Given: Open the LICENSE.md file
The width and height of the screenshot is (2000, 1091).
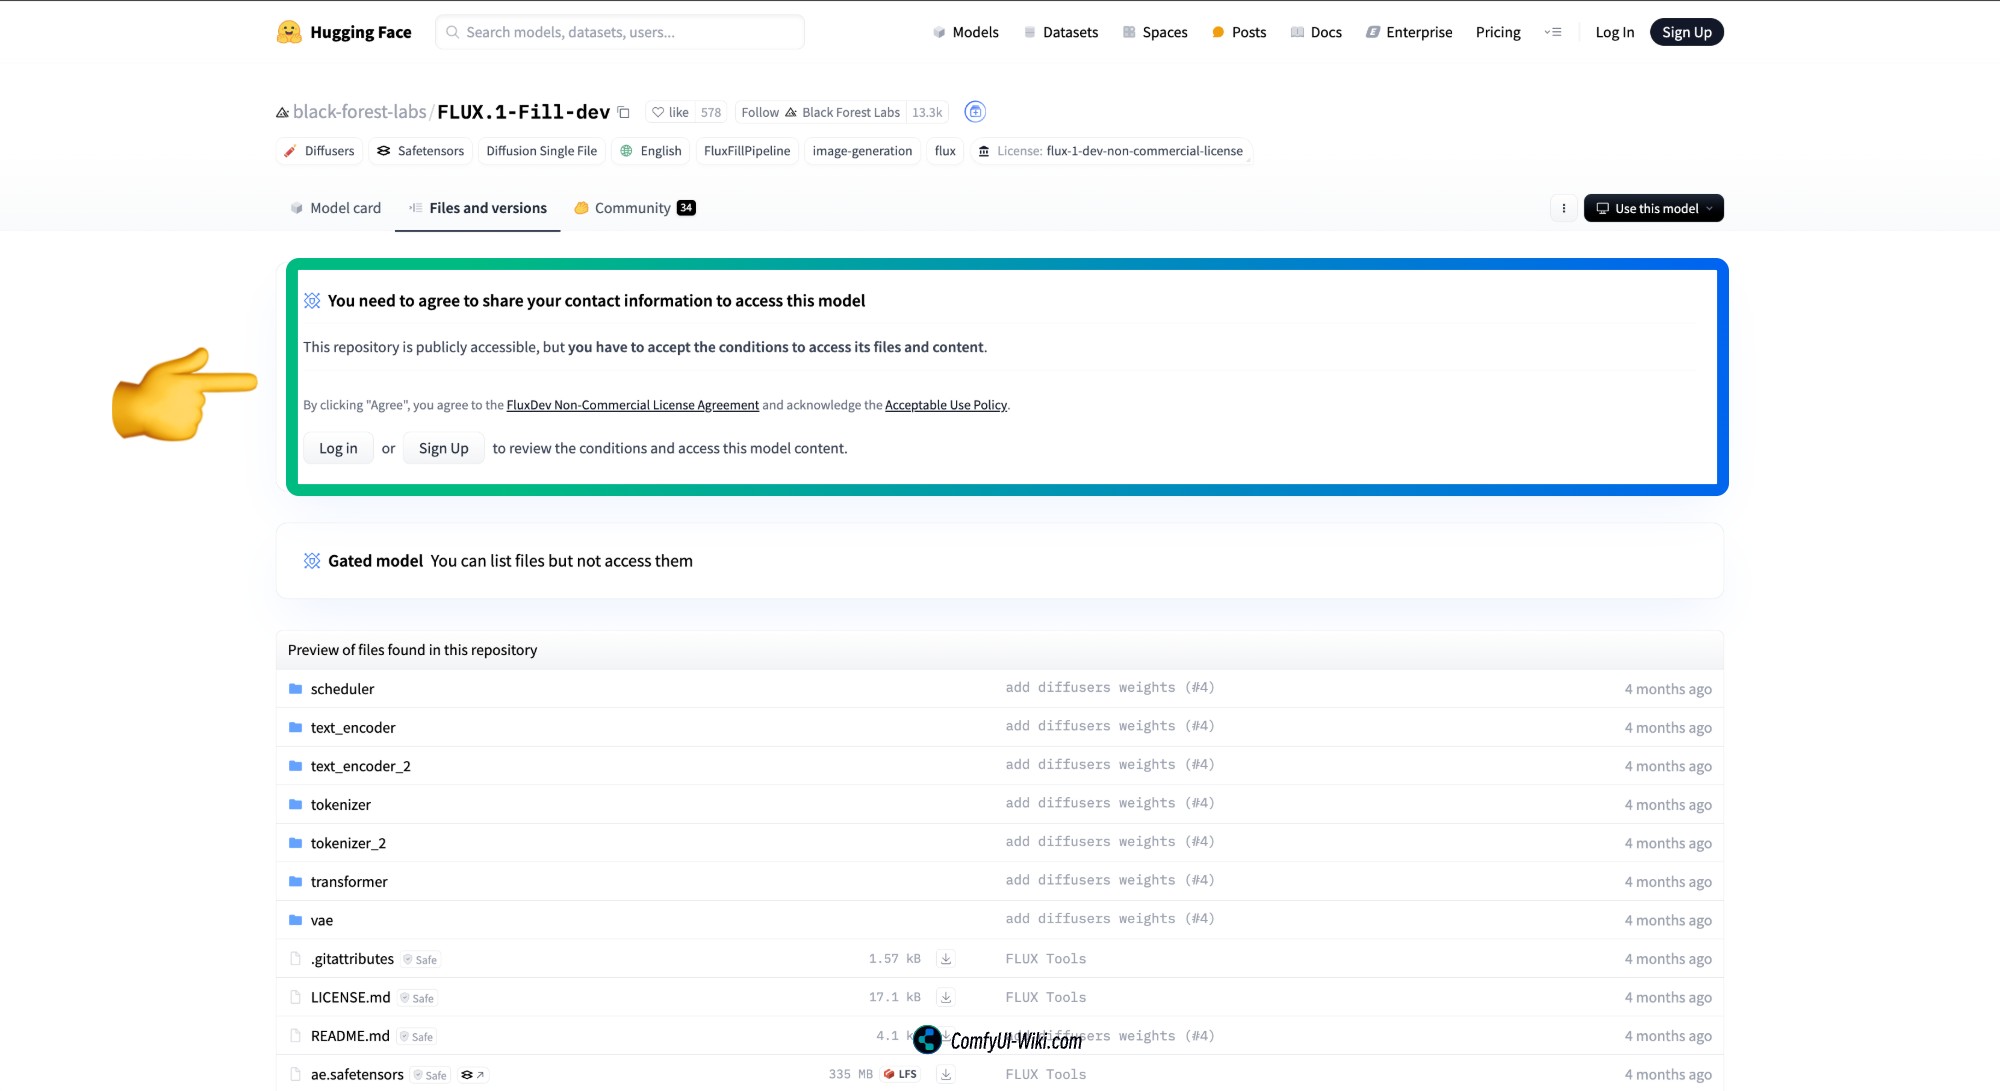Looking at the screenshot, I should coord(350,998).
